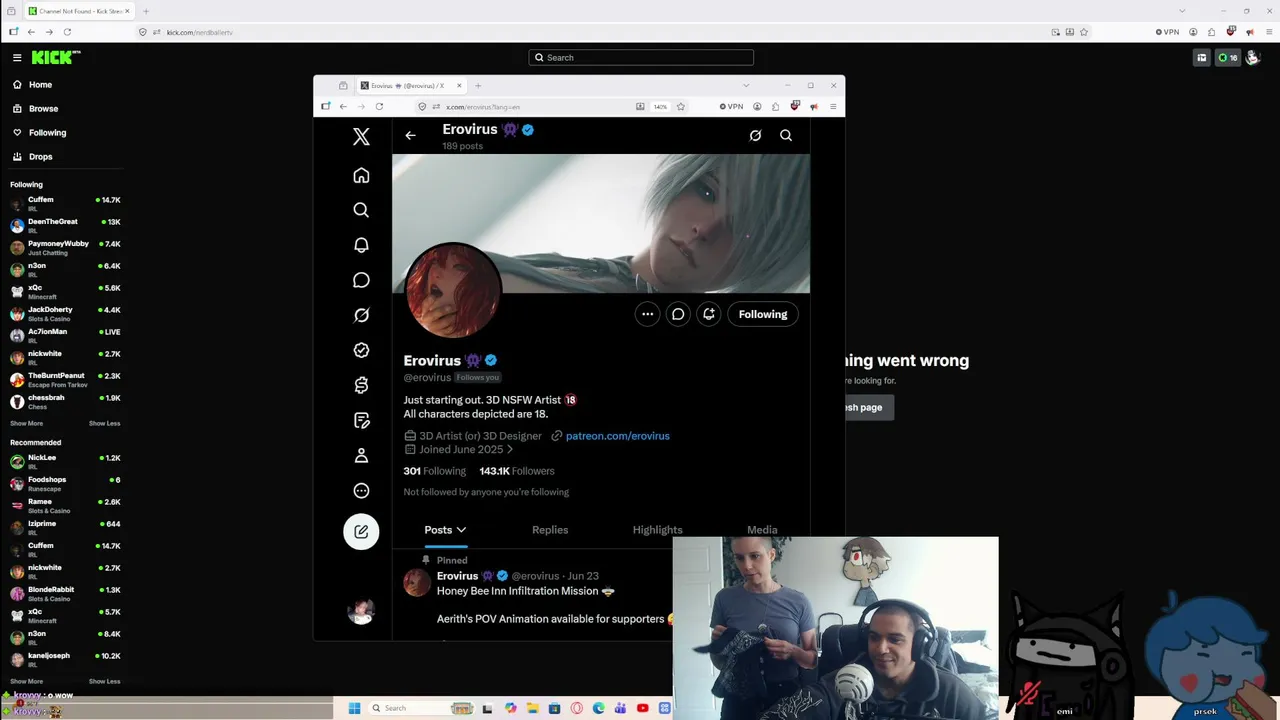
Task: Open Erovirus profile picture
Action: pyautogui.click(x=453, y=292)
